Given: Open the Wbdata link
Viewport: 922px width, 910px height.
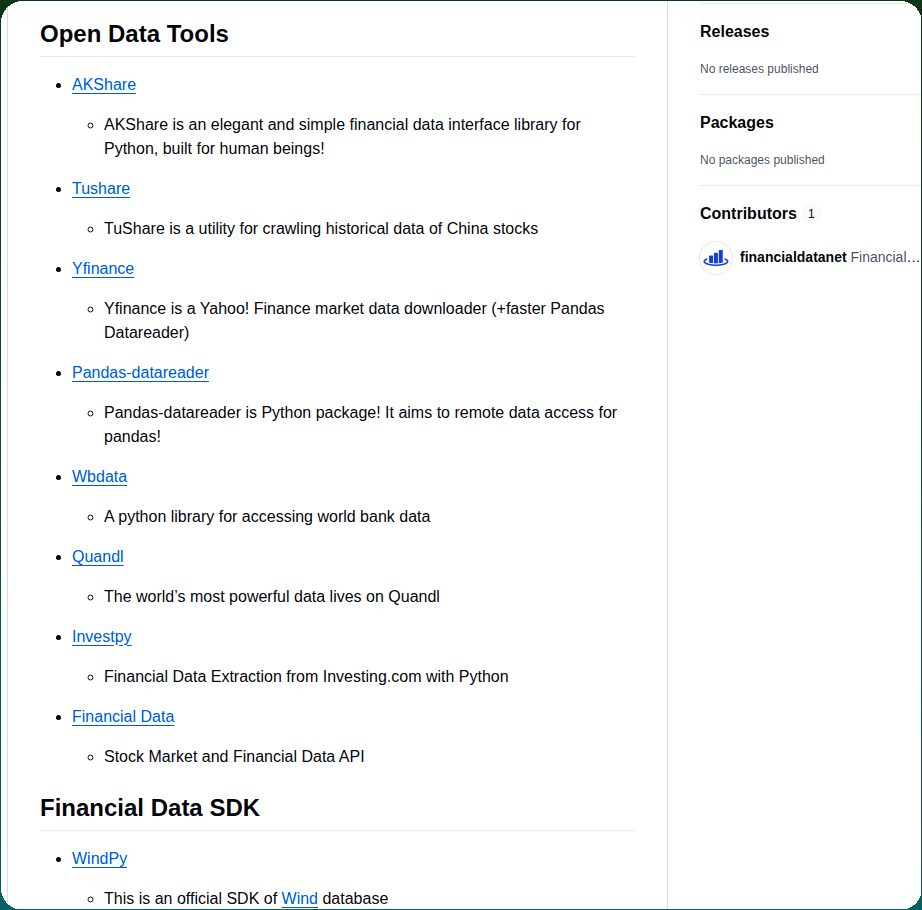Looking at the screenshot, I should [99, 477].
